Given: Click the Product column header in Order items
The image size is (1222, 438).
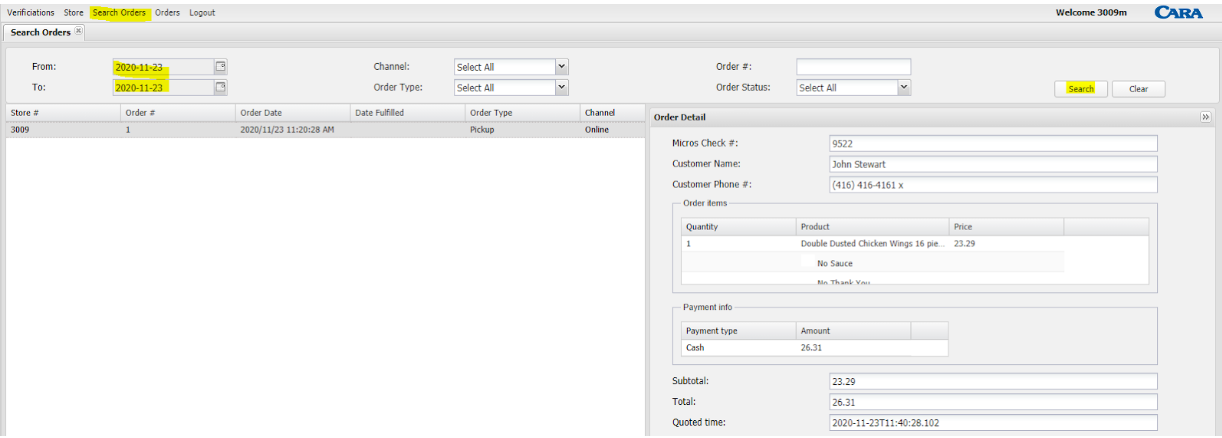Looking at the screenshot, I should 873,227.
